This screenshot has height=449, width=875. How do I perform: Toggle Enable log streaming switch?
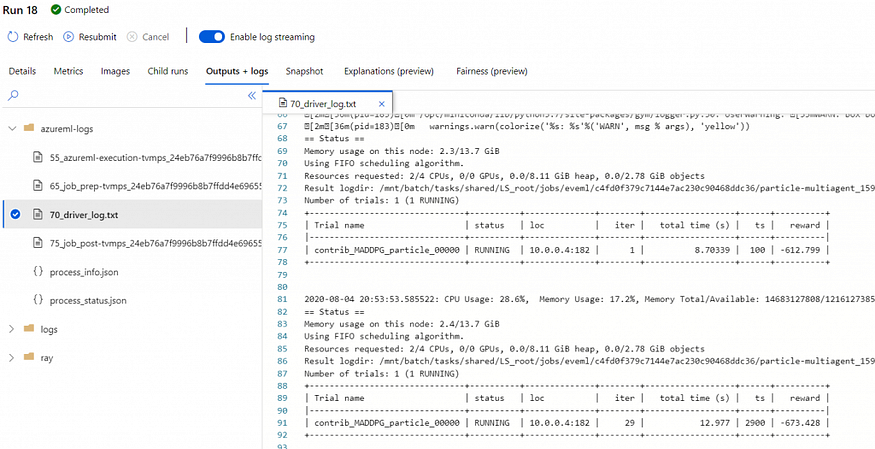211,37
